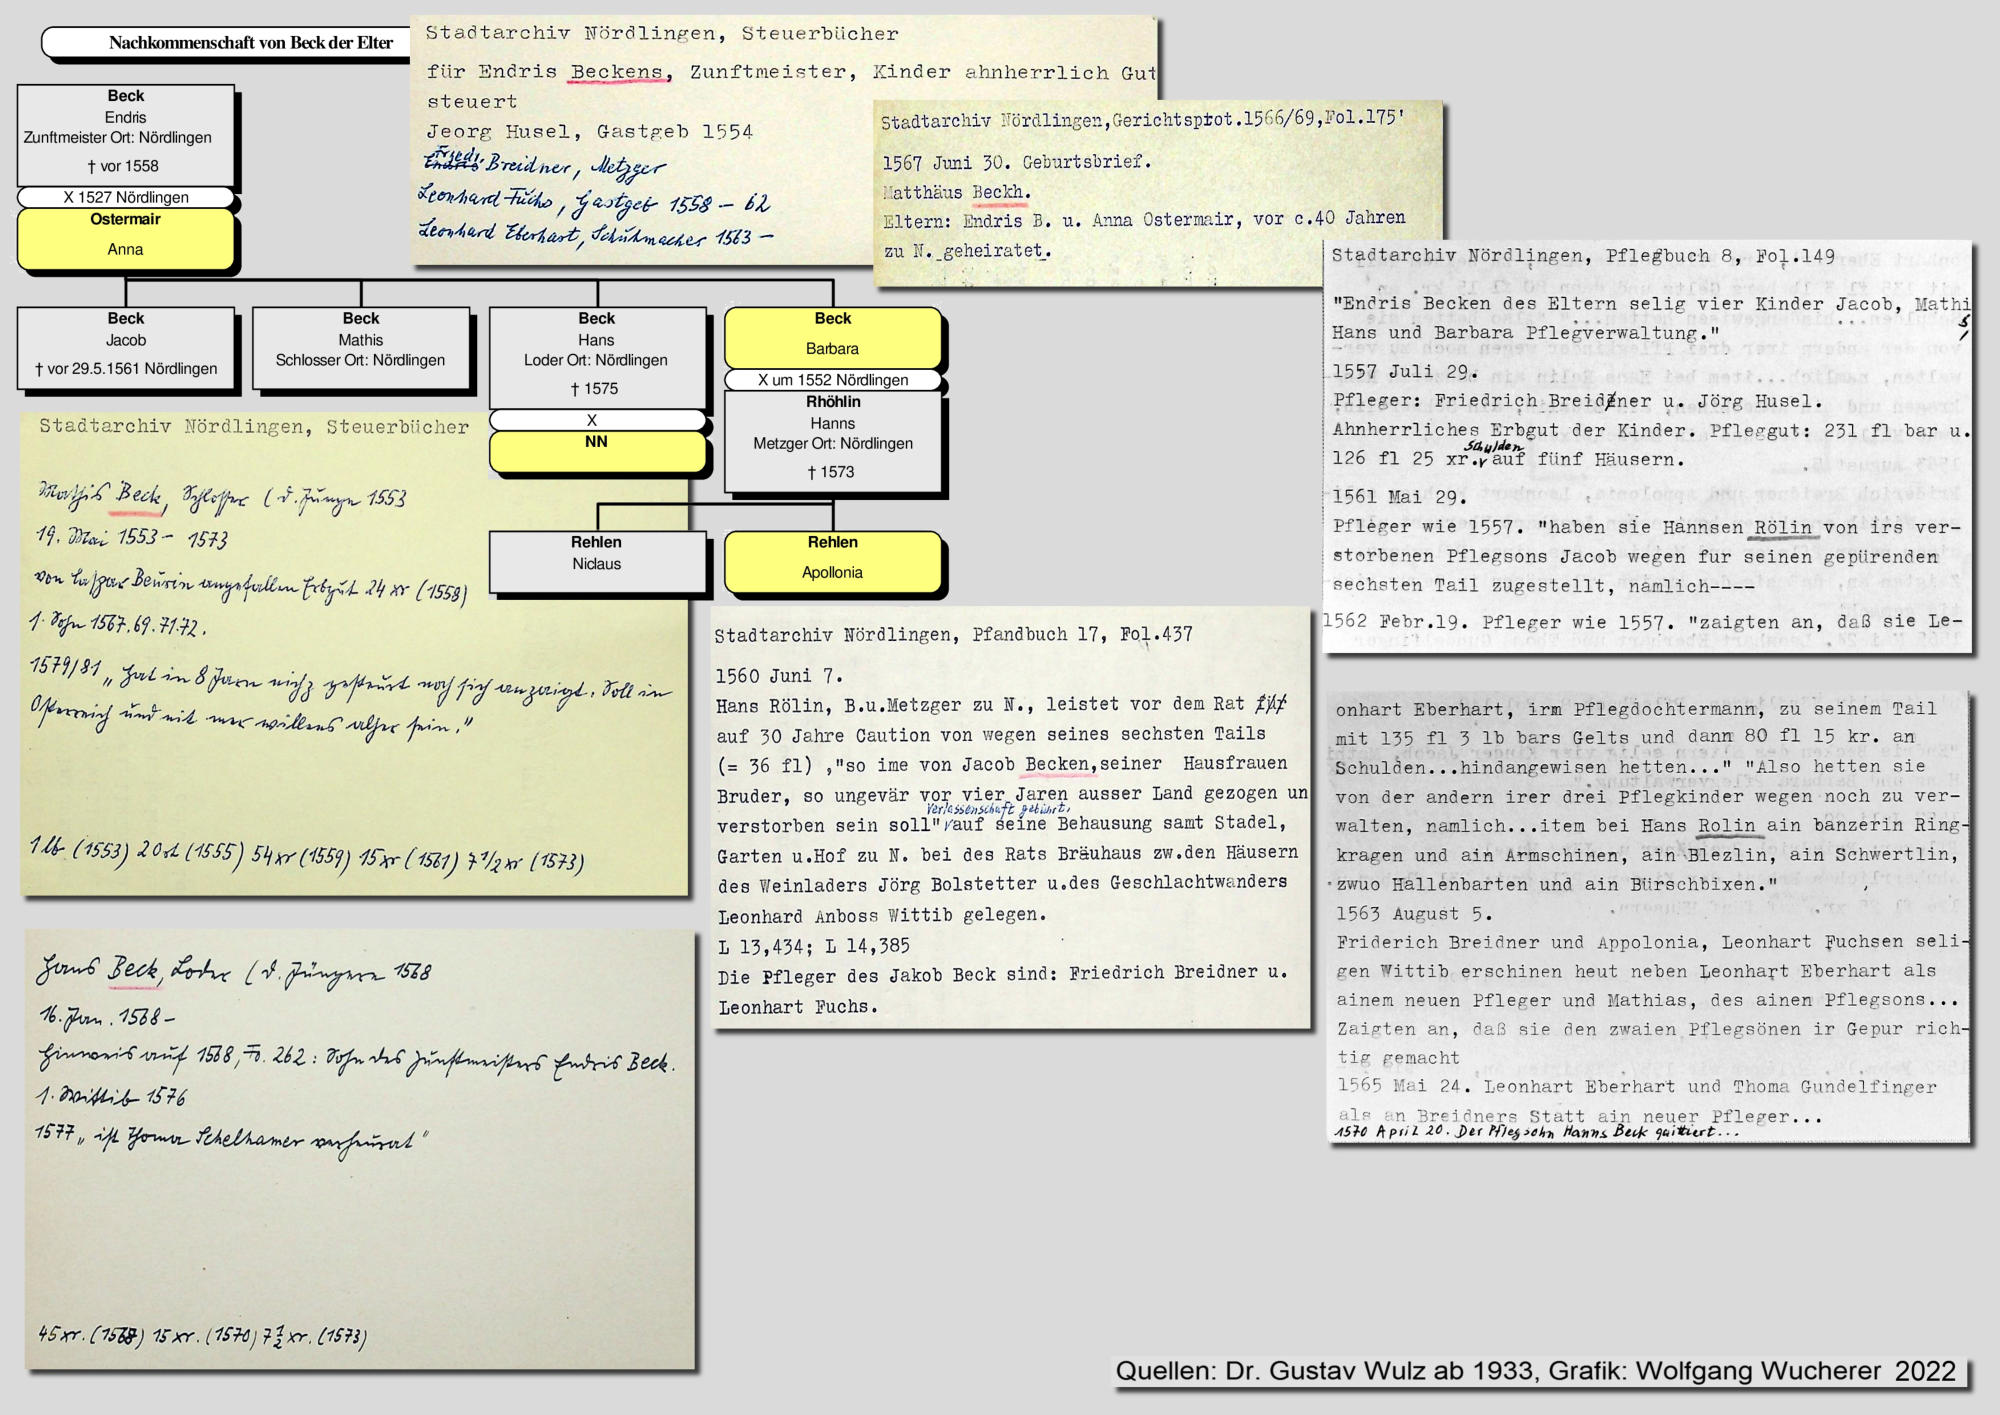This screenshot has width=2000, height=1415.
Task: Click the X 1527 Nördlingen marriage label
Action: coord(125,197)
